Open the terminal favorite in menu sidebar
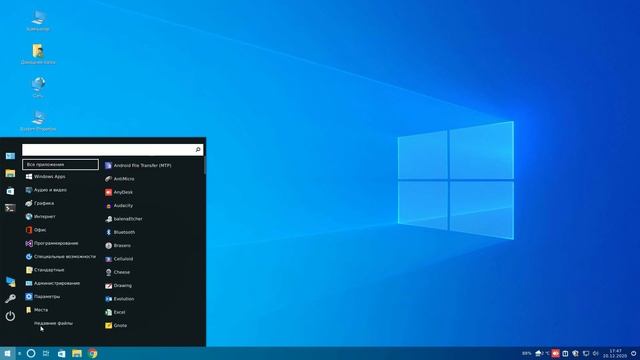This screenshot has height=360, width=640. click(x=10, y=208)
